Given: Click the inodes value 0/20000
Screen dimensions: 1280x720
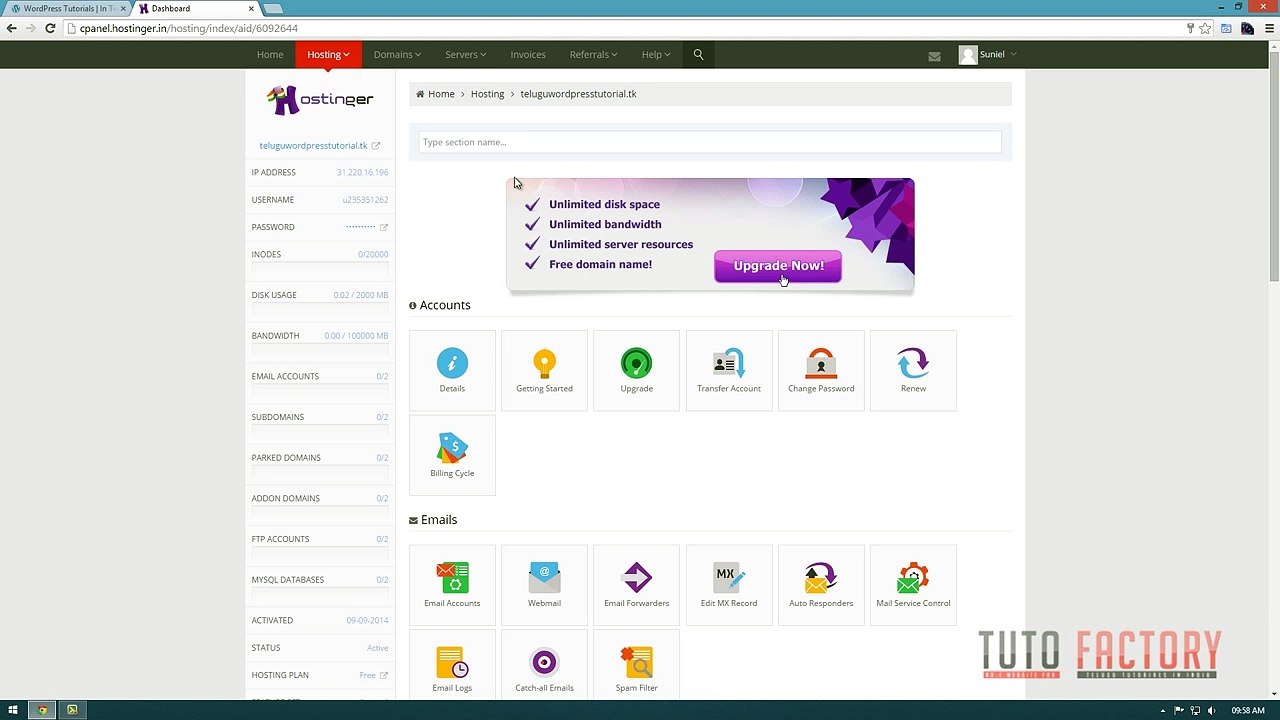Looking at the screenshot, I should [373, 255].
